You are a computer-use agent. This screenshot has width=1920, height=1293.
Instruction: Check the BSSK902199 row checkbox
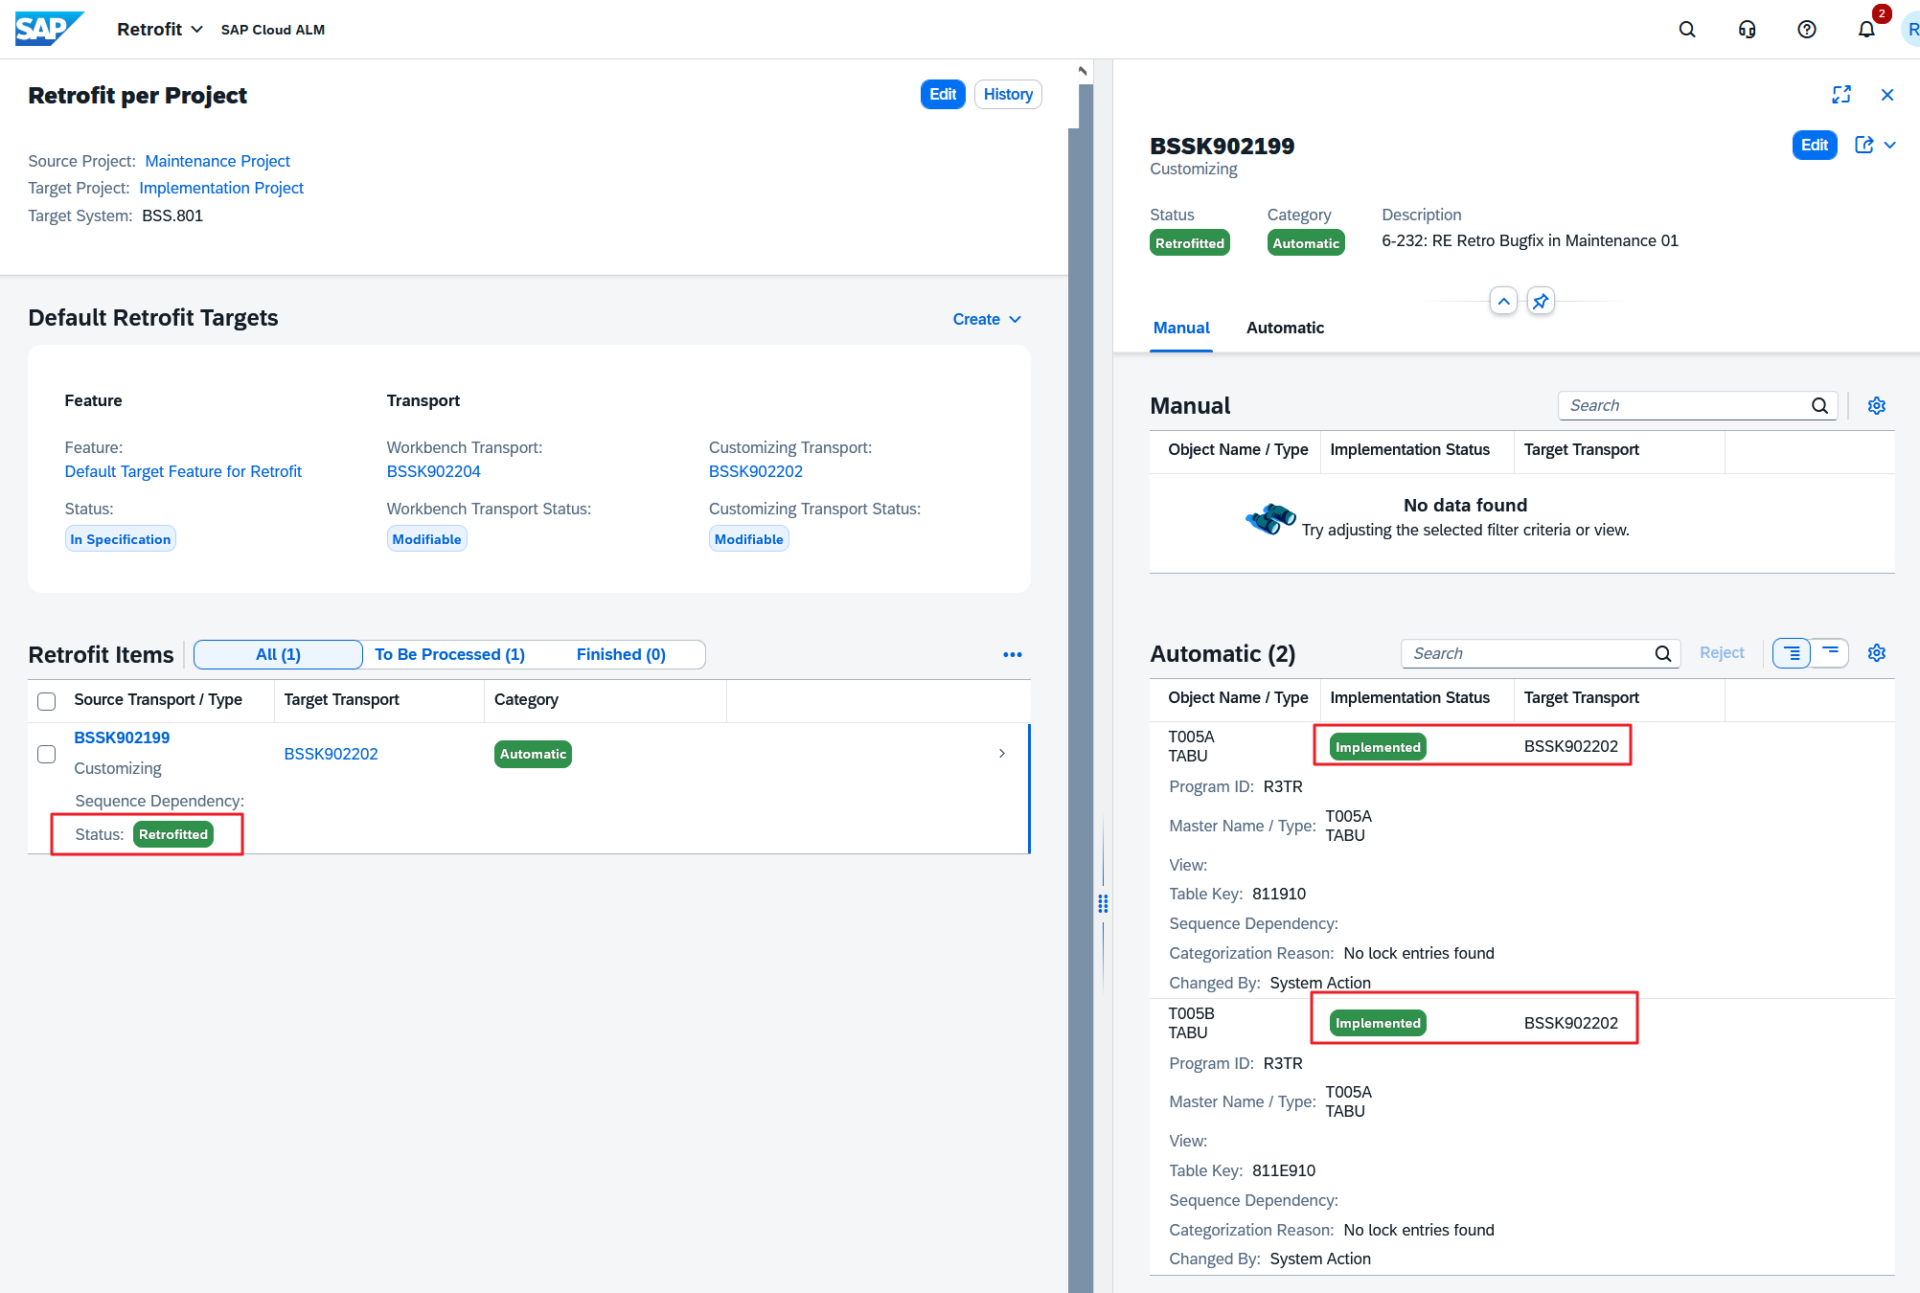point(46,754)
